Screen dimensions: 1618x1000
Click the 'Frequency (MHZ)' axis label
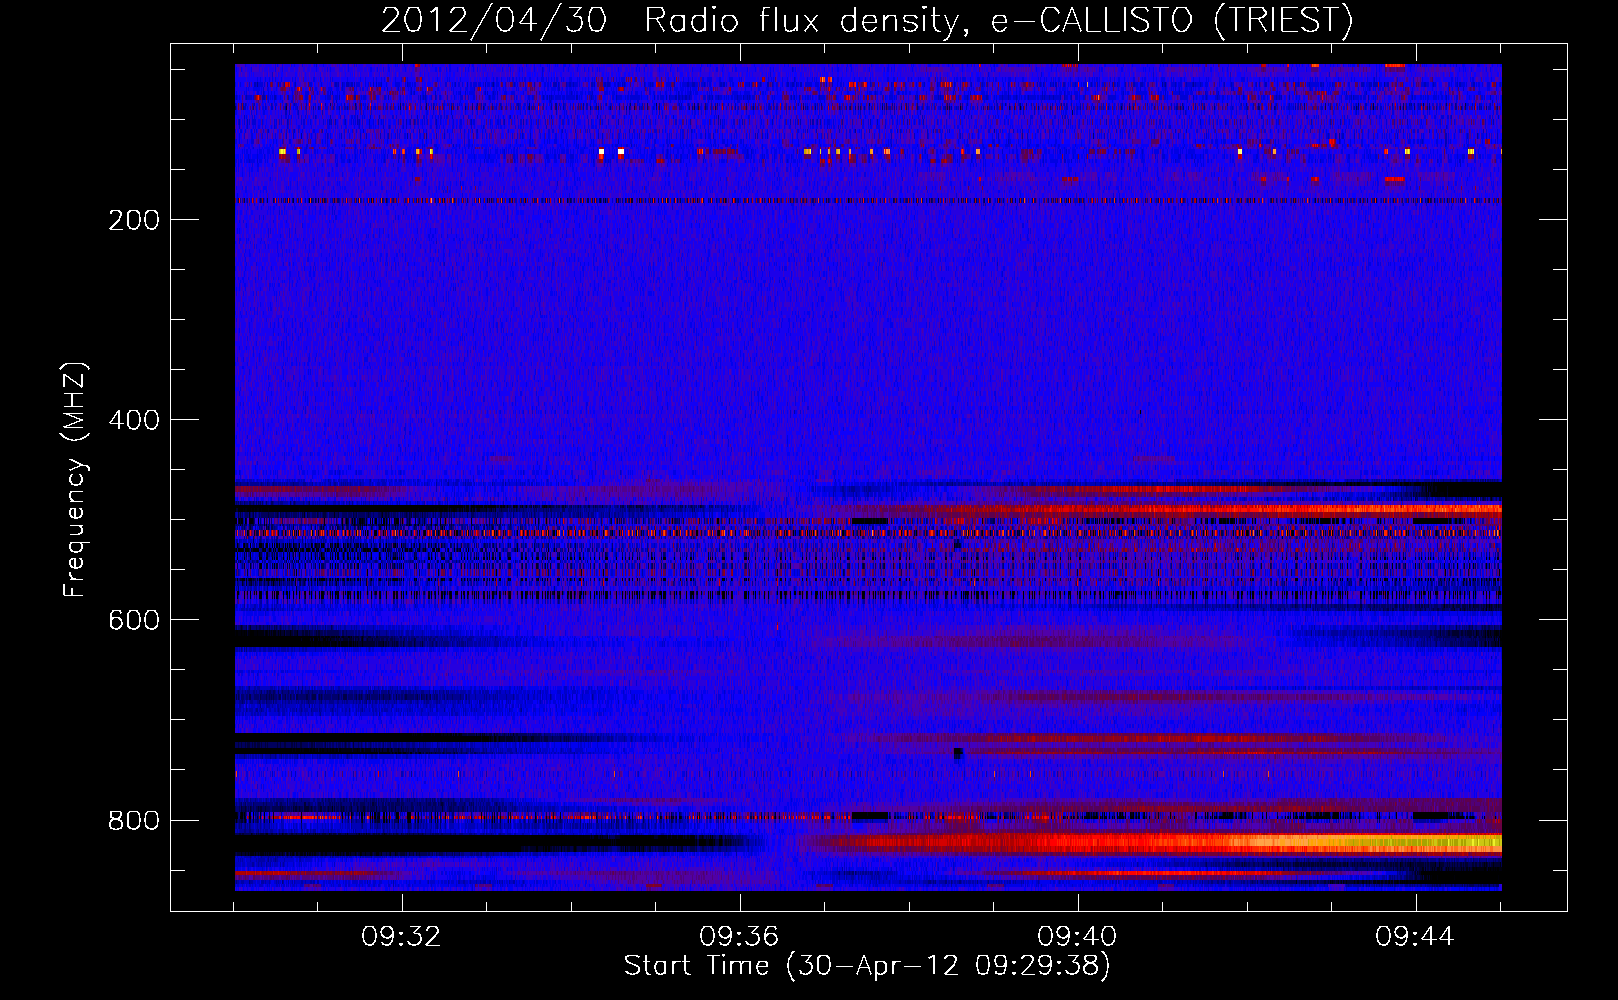[75, 480]
